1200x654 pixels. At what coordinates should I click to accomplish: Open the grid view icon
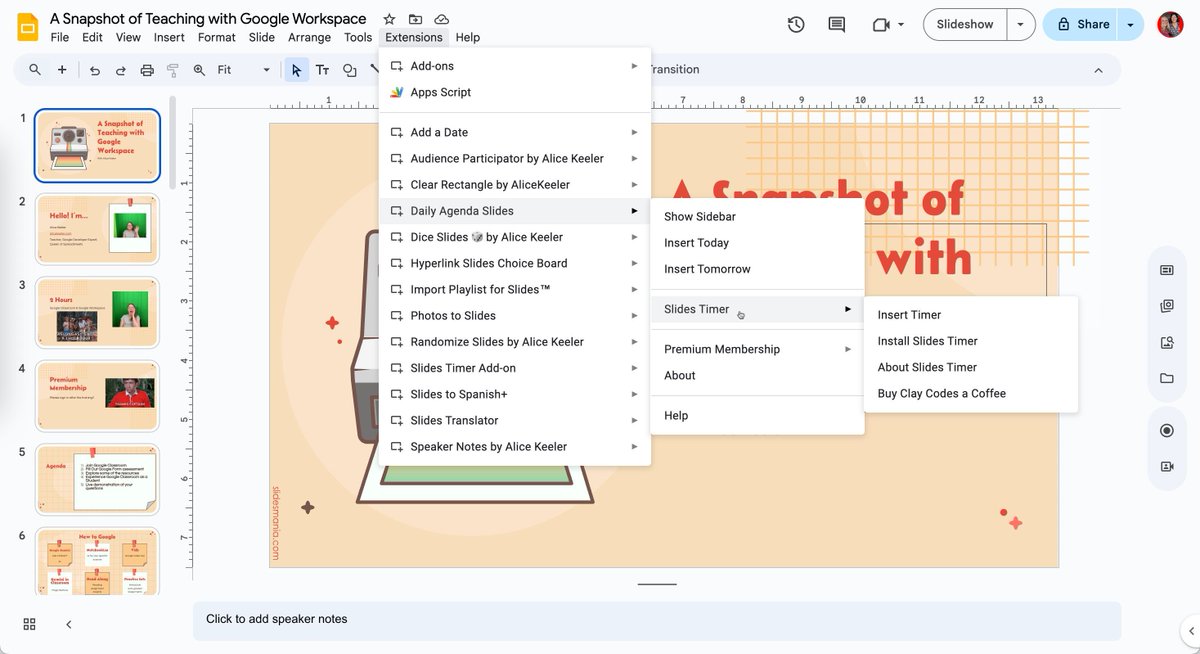point(29,624)
